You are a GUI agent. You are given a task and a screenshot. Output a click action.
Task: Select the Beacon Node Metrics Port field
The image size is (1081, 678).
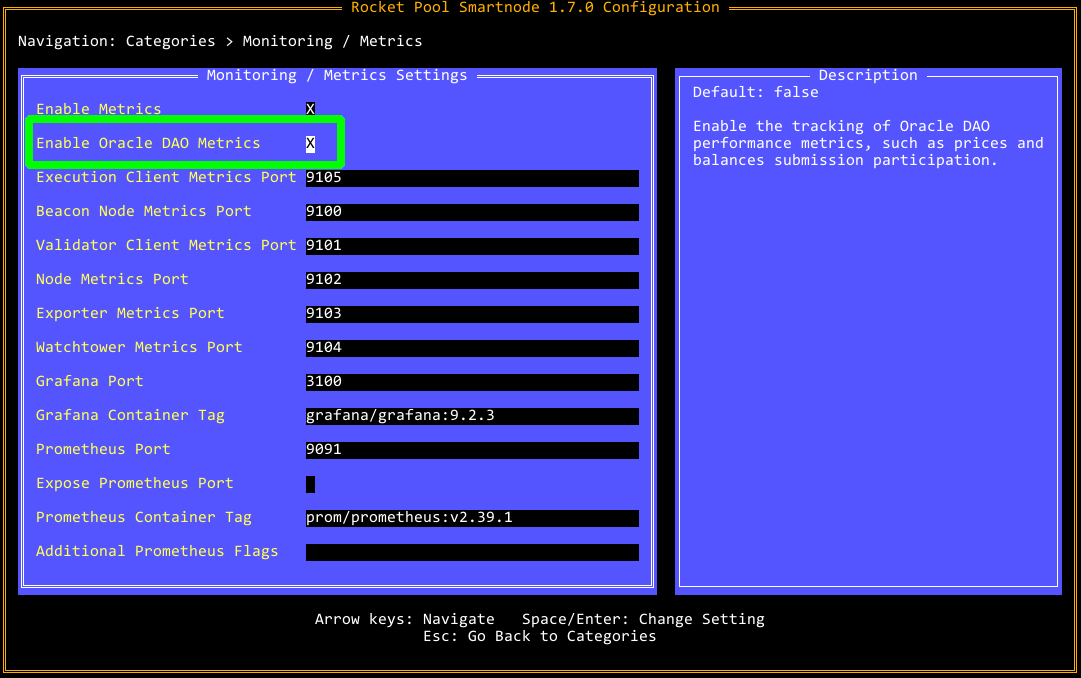tap(472, 212)
